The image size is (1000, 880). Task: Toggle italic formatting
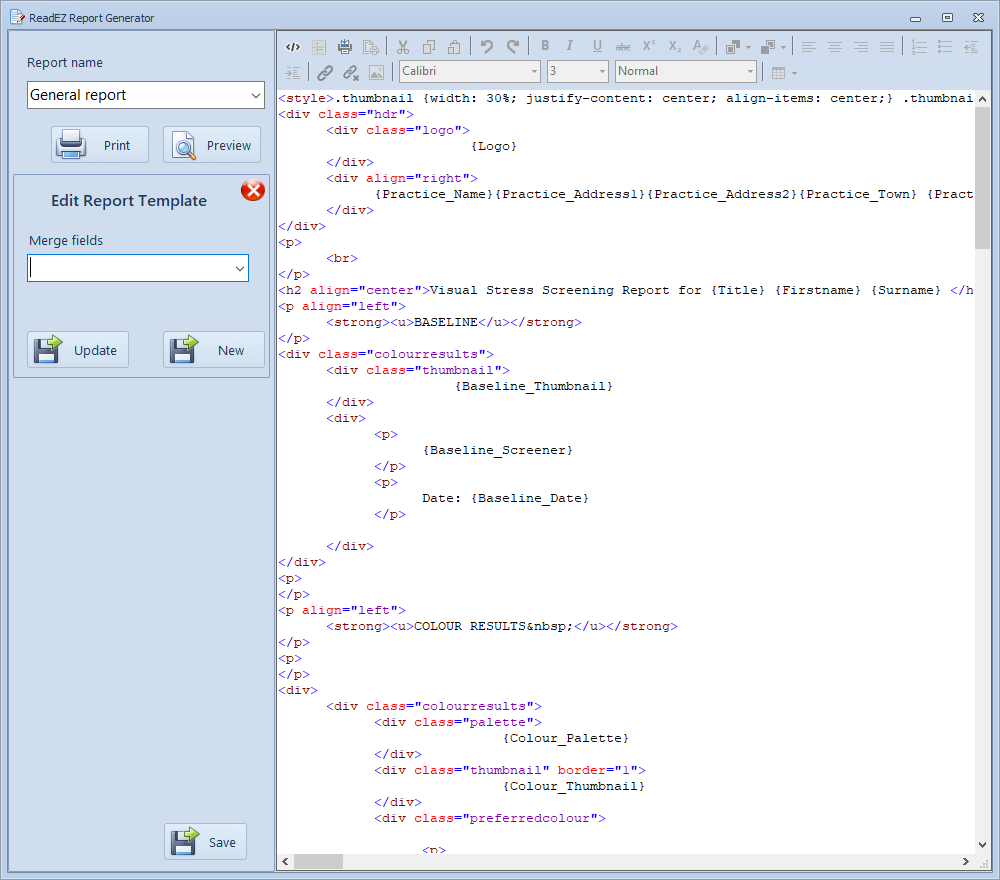pos(570,46)
